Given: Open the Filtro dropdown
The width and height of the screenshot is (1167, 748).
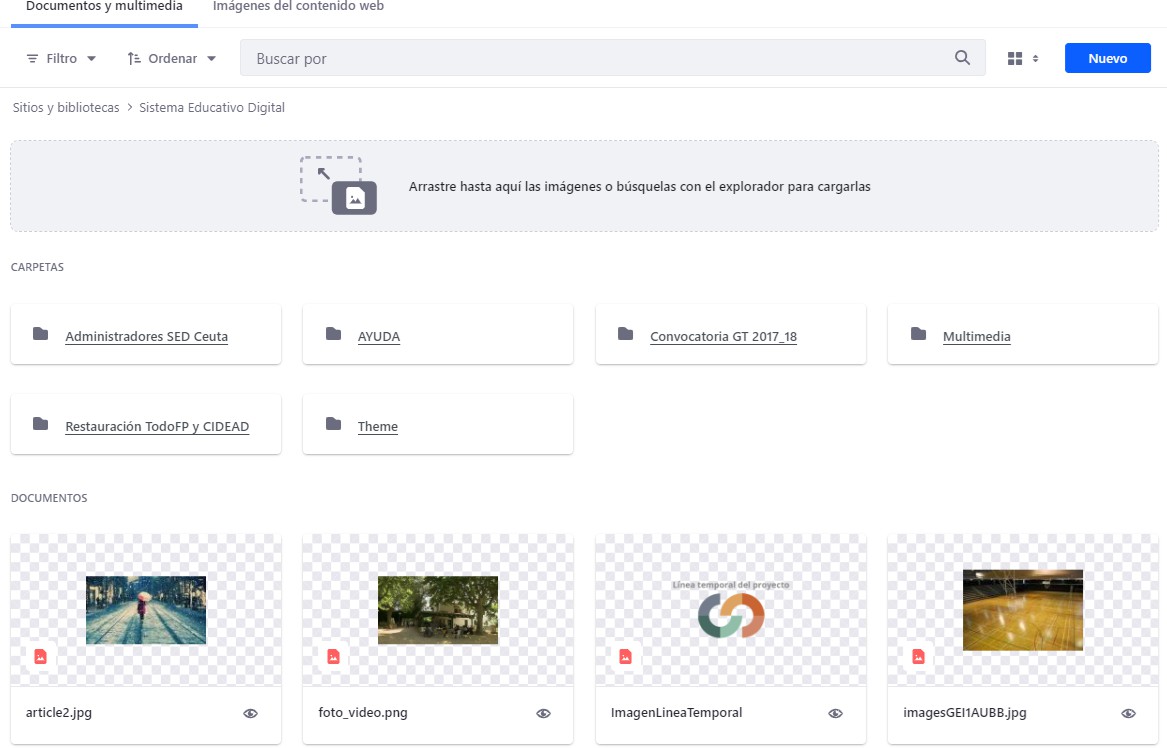Looking at the screenshot, I should [61, 58].
